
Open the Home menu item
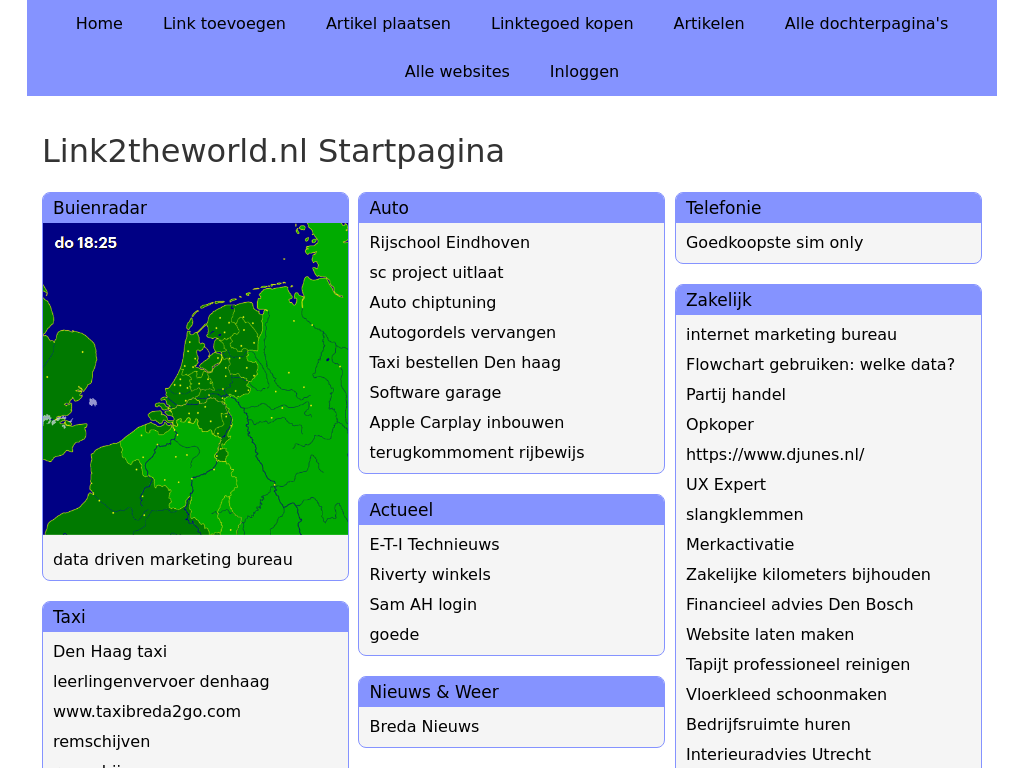pyautogui.click(x=99, y=23)
